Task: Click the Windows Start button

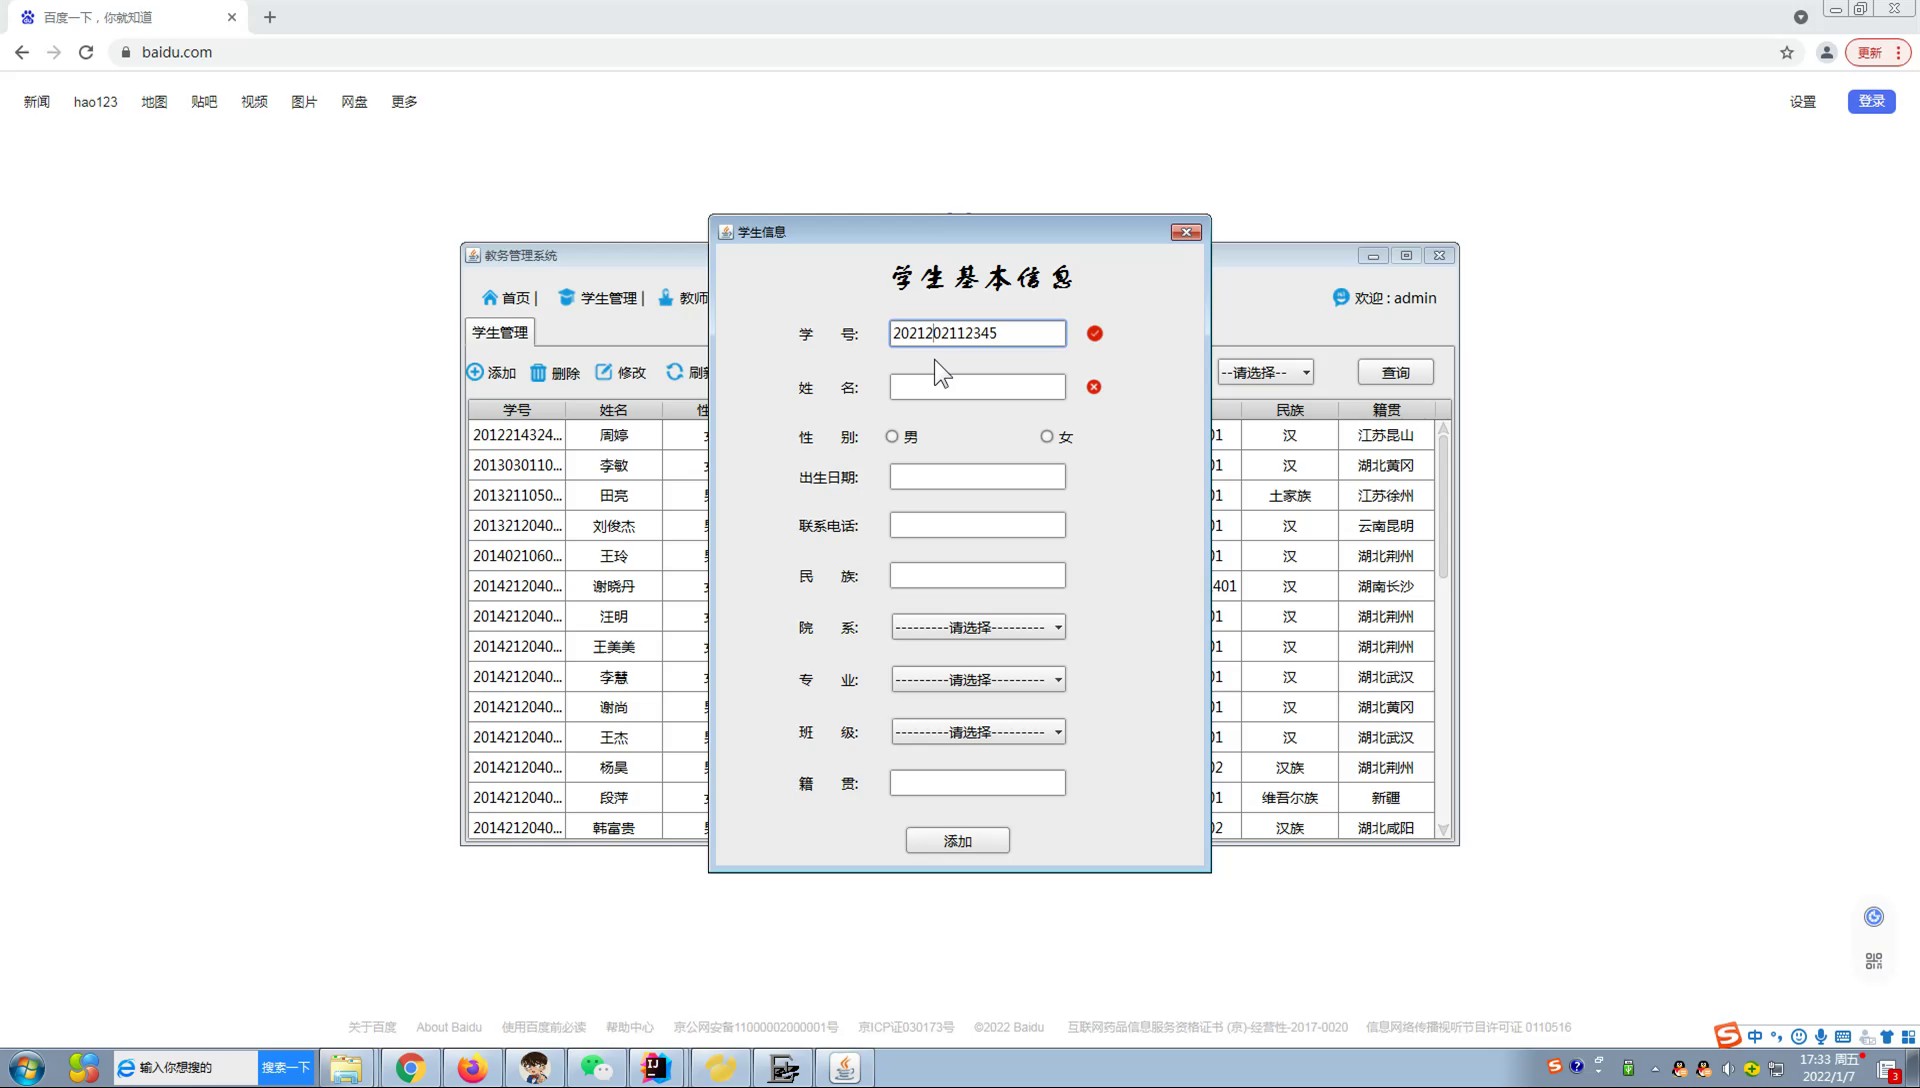Action: coord(27,1068)
